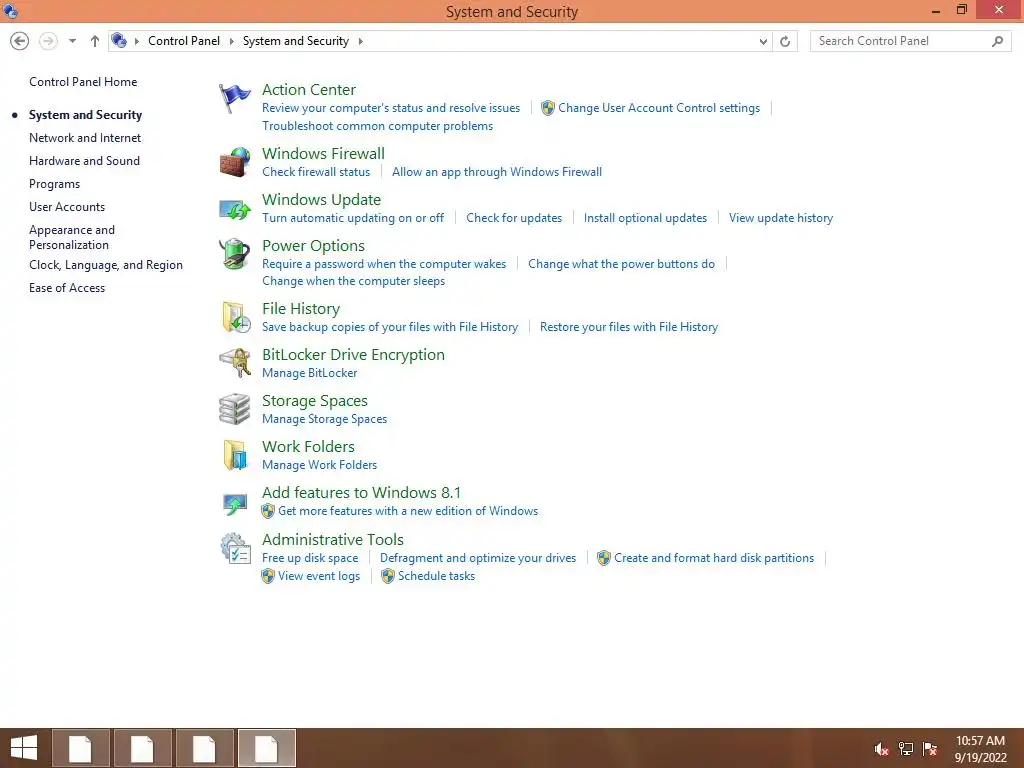
Task: Refresh the Control Panel view
Action: pyautogui.click(x=785, y=41)
